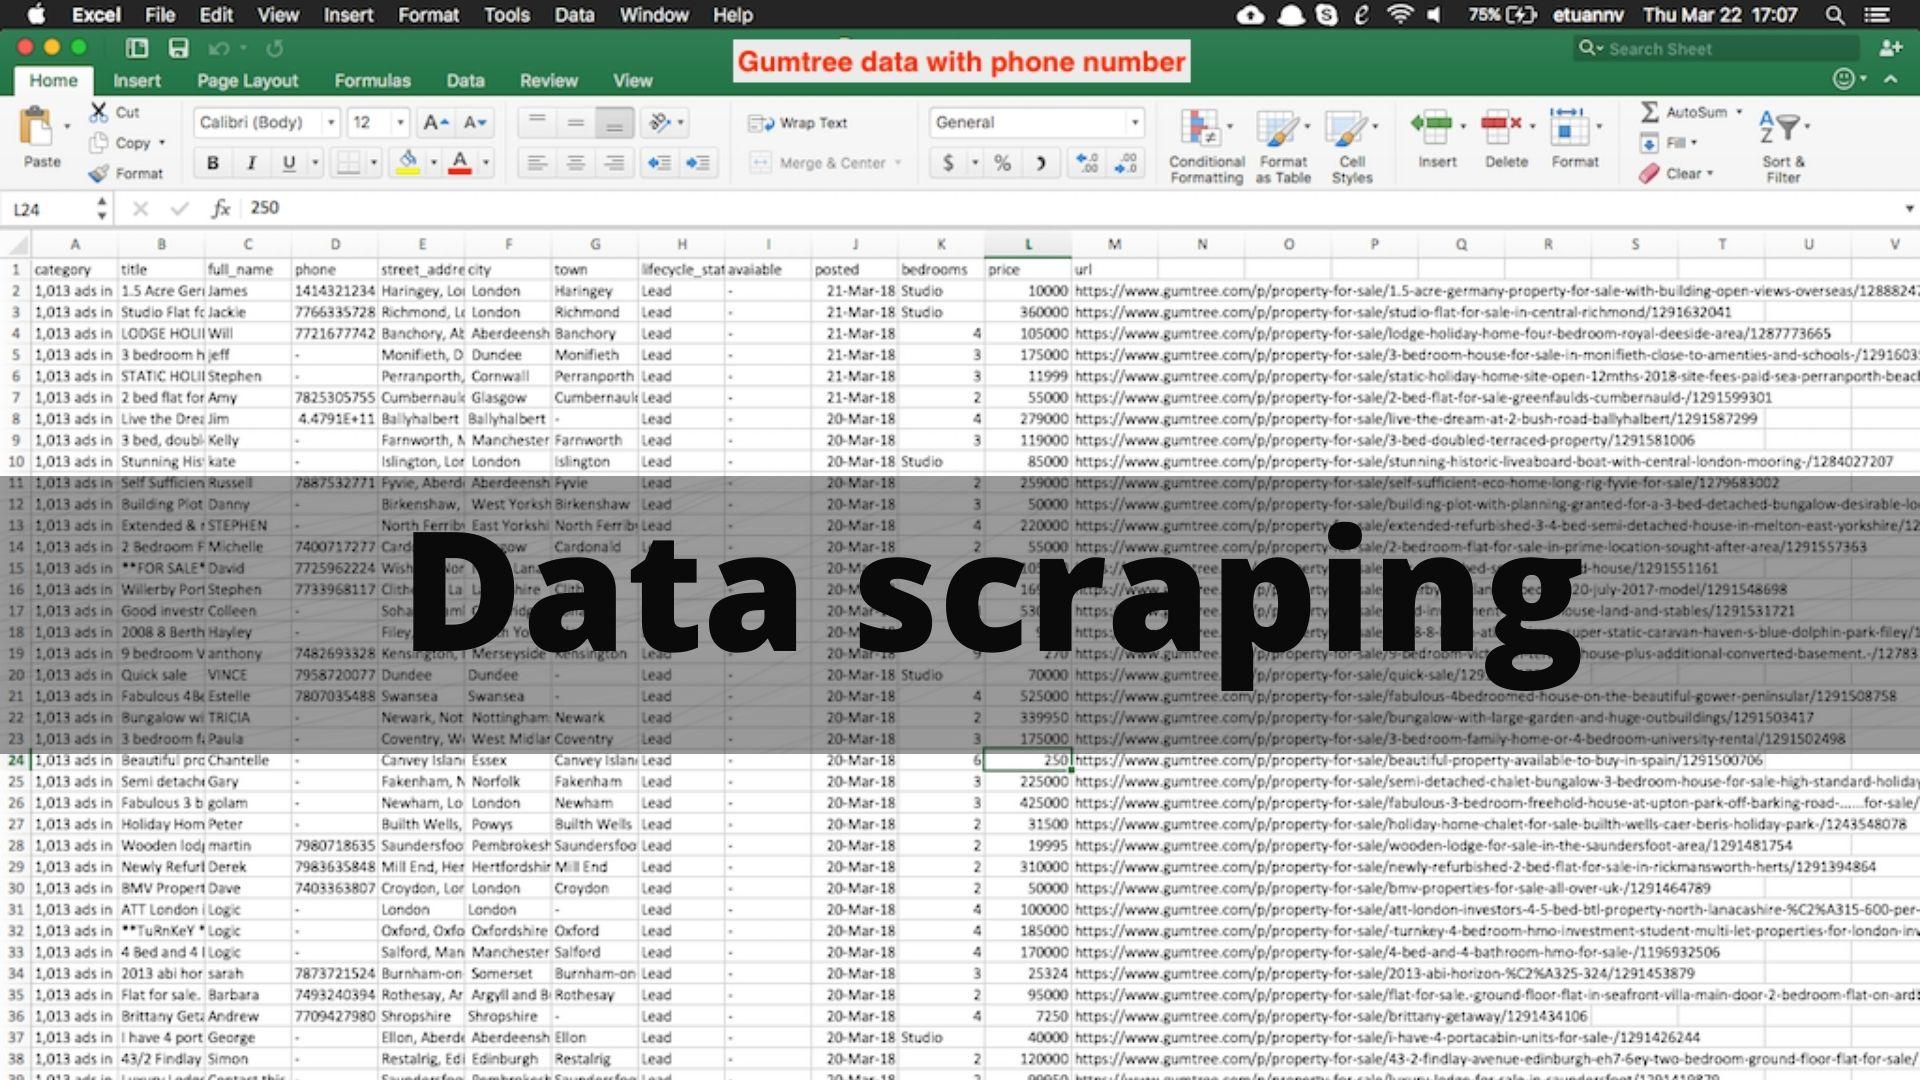Toggle italic formatting
The height and width of the screenshot is (1080, 1920).
[251, 161]
